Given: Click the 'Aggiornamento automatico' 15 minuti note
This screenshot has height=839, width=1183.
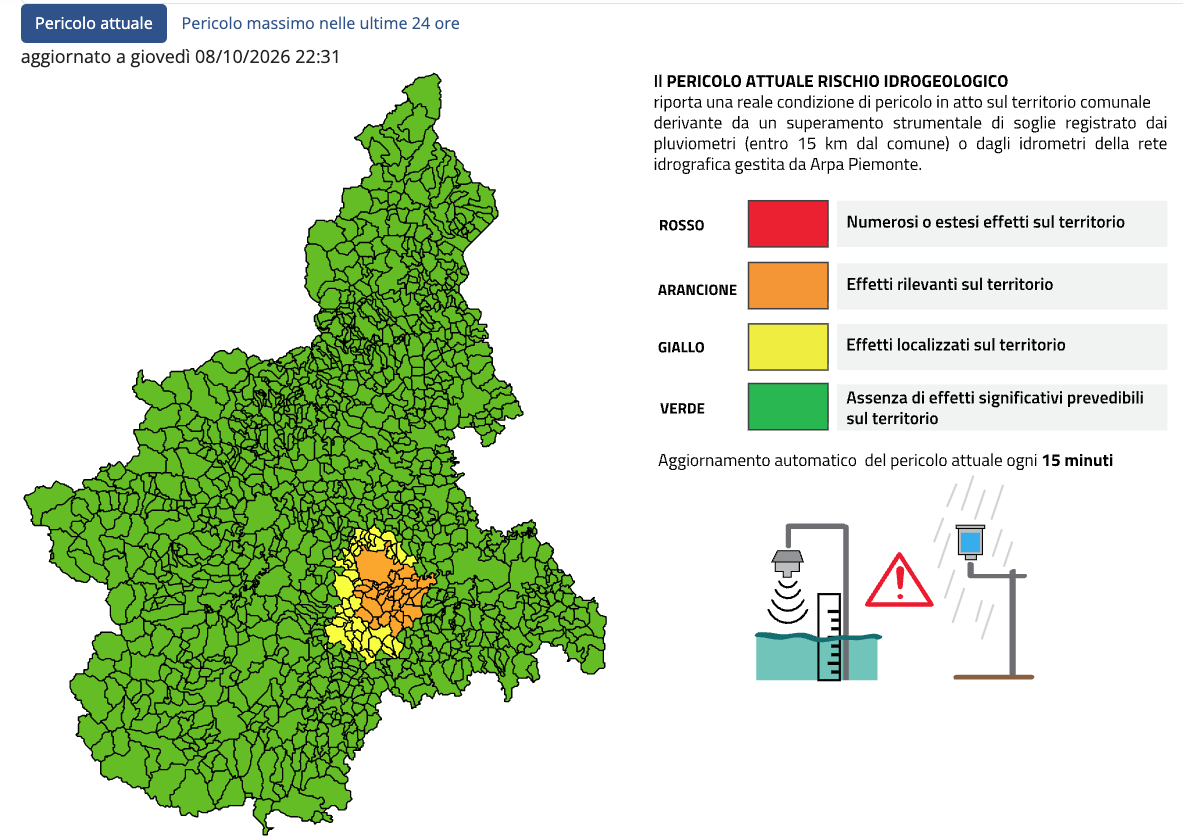Looking at the screenshot, I should (885, 460).
